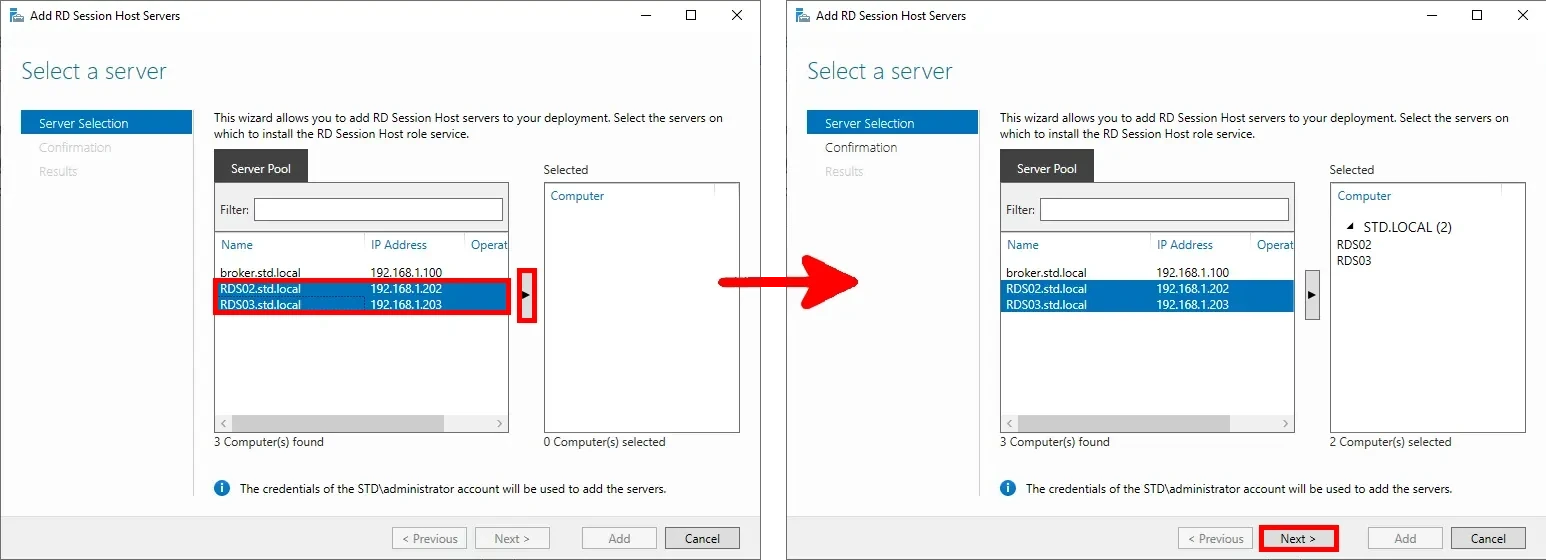Open Server Selection step in left window

106,123
